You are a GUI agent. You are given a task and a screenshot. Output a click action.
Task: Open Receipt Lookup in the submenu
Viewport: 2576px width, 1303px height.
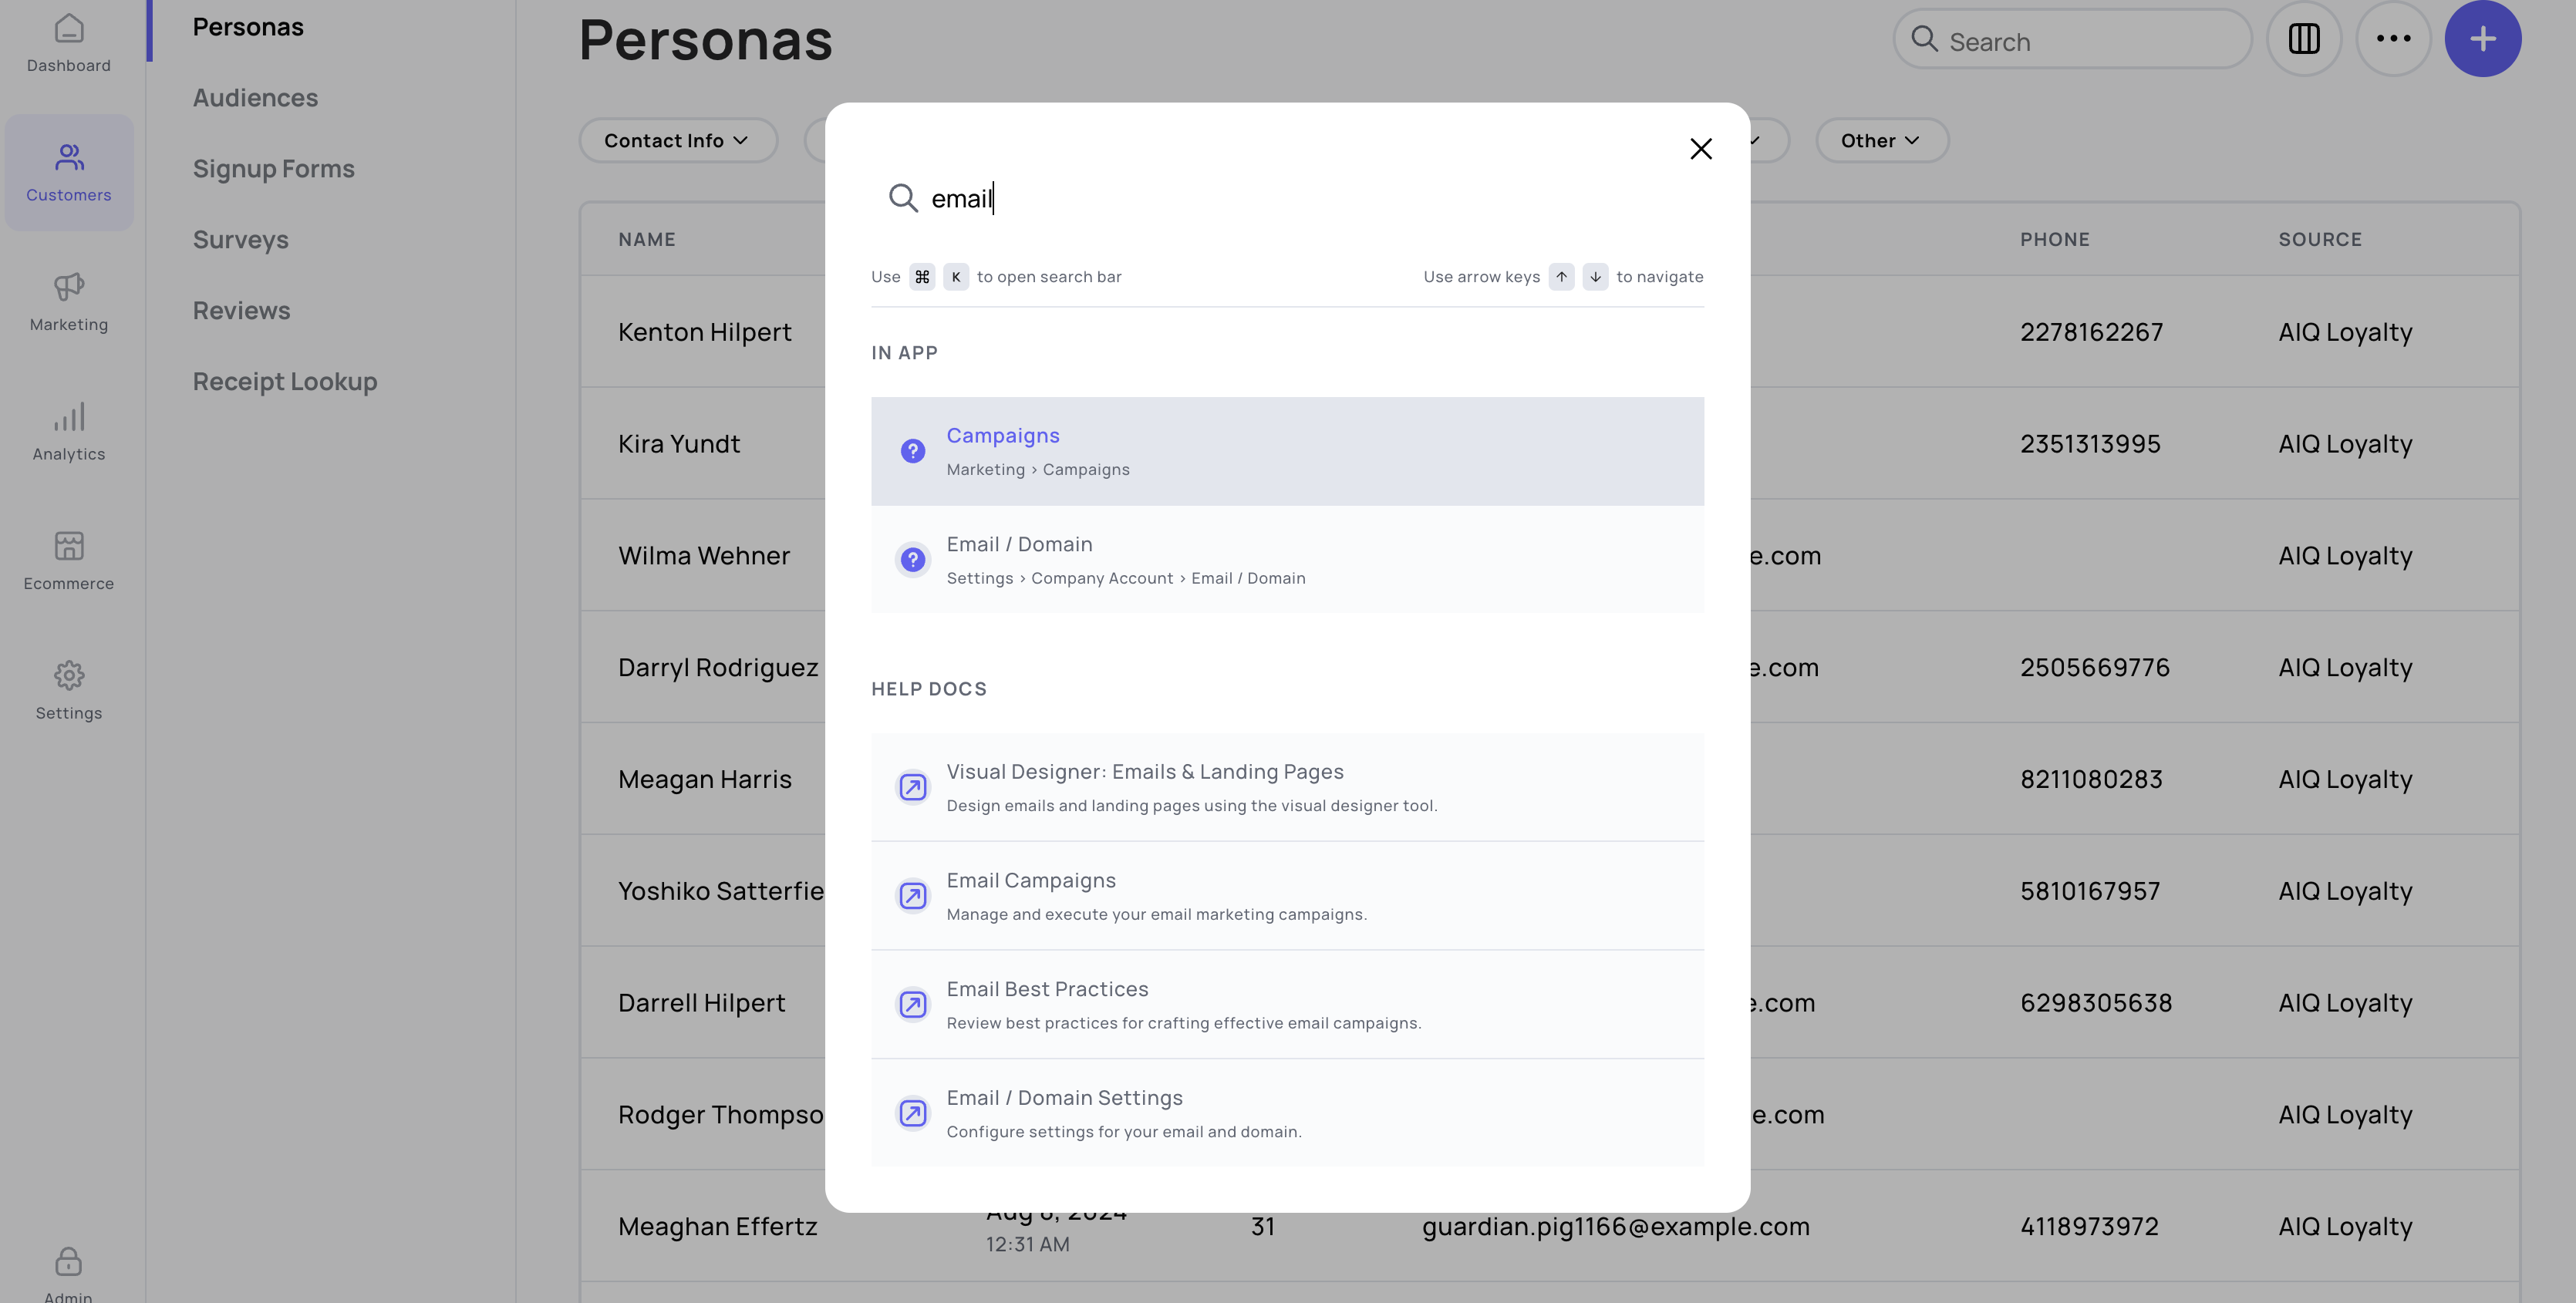pos(284,382)
